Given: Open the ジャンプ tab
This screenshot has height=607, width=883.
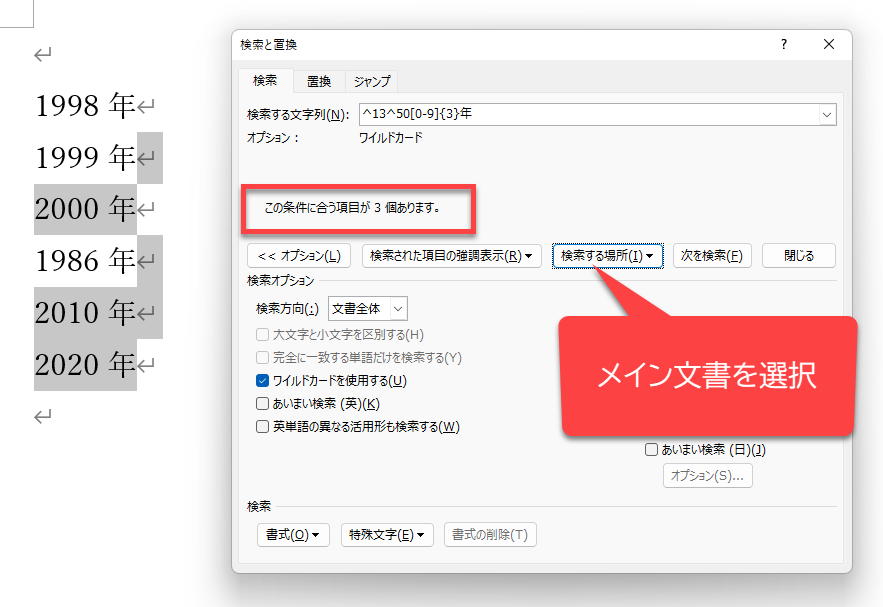Looking at the screenshot, I should pyautogui.click(x=372, y=81).
